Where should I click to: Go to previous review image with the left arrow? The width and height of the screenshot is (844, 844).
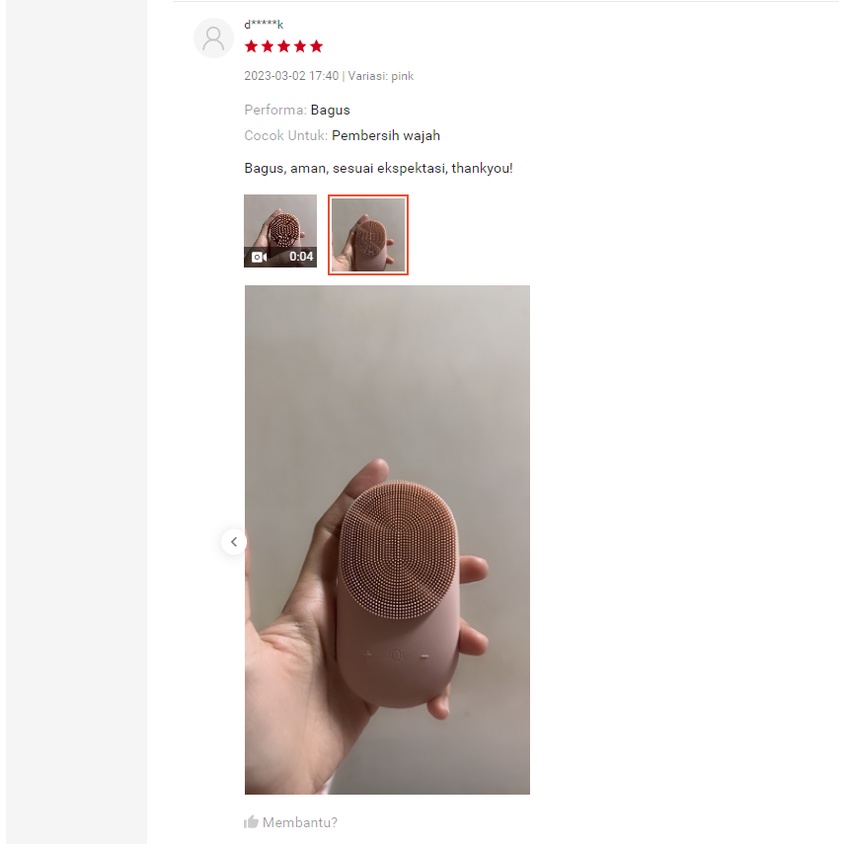coord(234,541)
